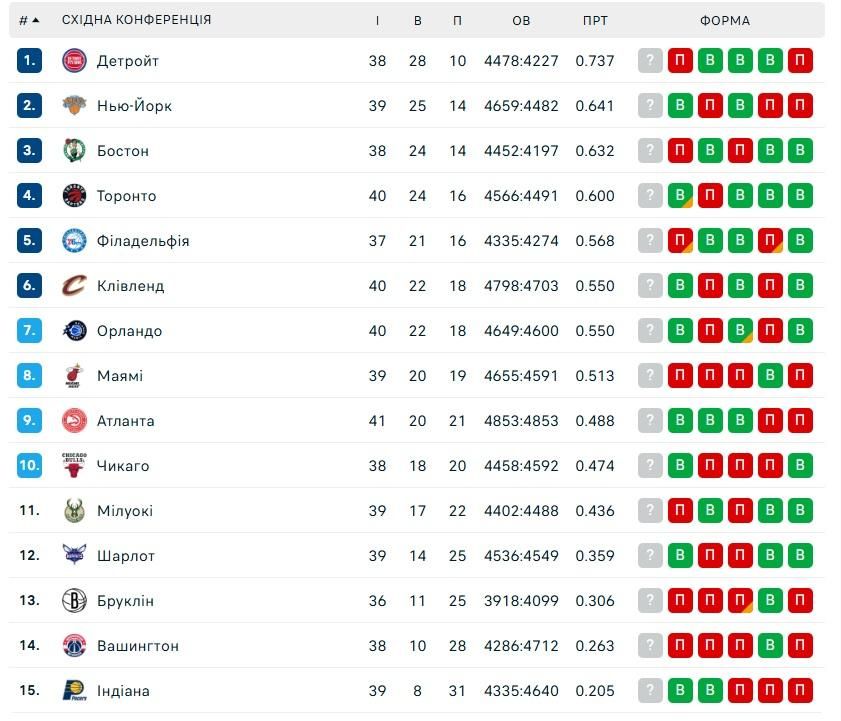Click the Східна конференція header
This screenshot has width=841, height=721.
coord(136,20)
